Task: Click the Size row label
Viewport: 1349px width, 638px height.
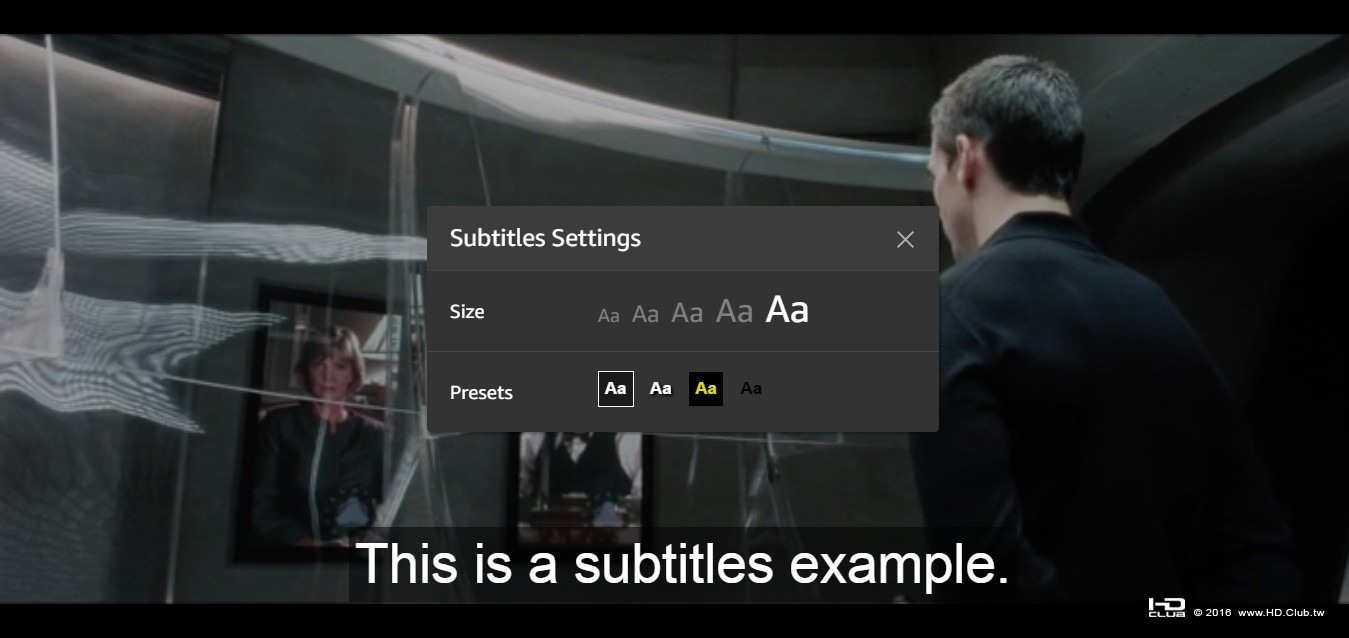Action: coord(467,311)
